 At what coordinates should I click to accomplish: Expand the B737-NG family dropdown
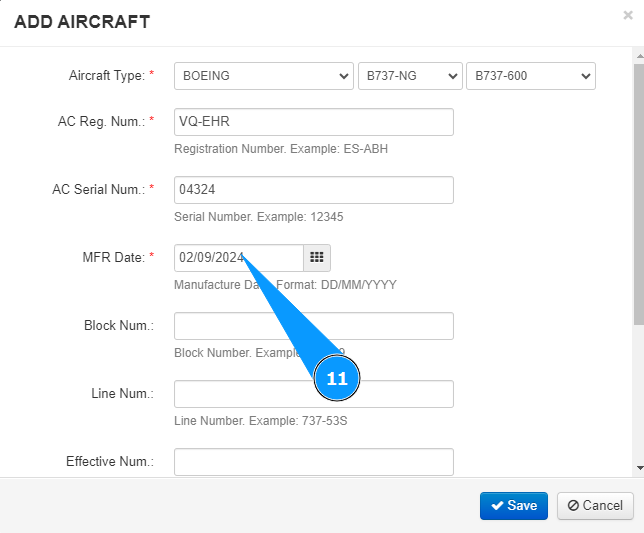pyautogui.click(x=410, y=76)
